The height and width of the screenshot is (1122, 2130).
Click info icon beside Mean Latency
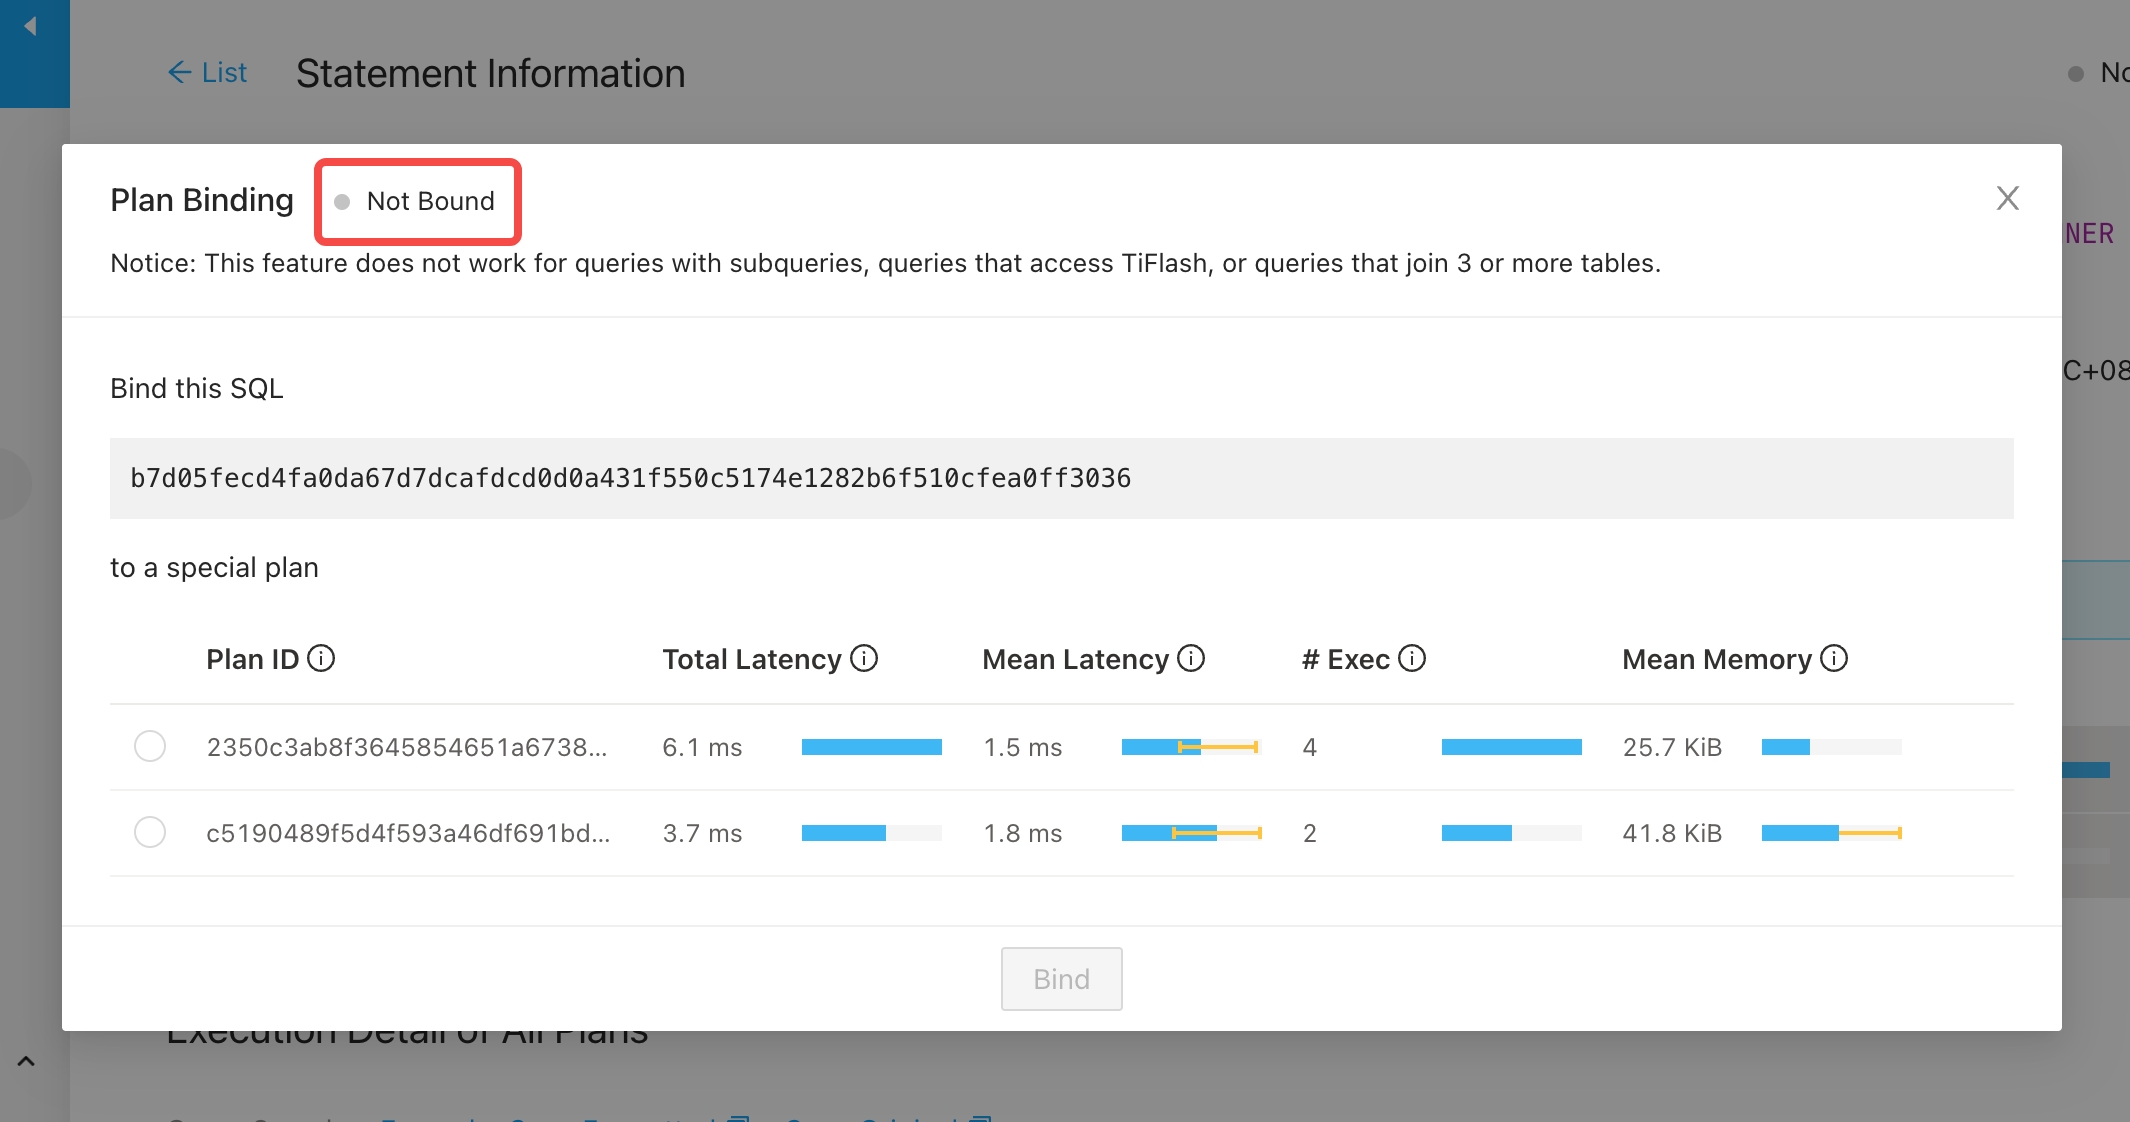point(1191,659)
